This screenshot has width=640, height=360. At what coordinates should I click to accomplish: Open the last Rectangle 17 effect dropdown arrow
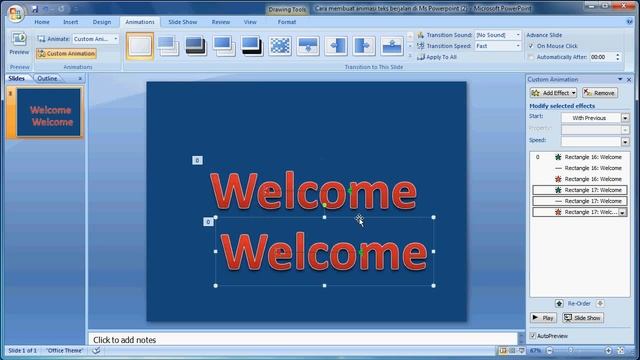coord(622,212)
